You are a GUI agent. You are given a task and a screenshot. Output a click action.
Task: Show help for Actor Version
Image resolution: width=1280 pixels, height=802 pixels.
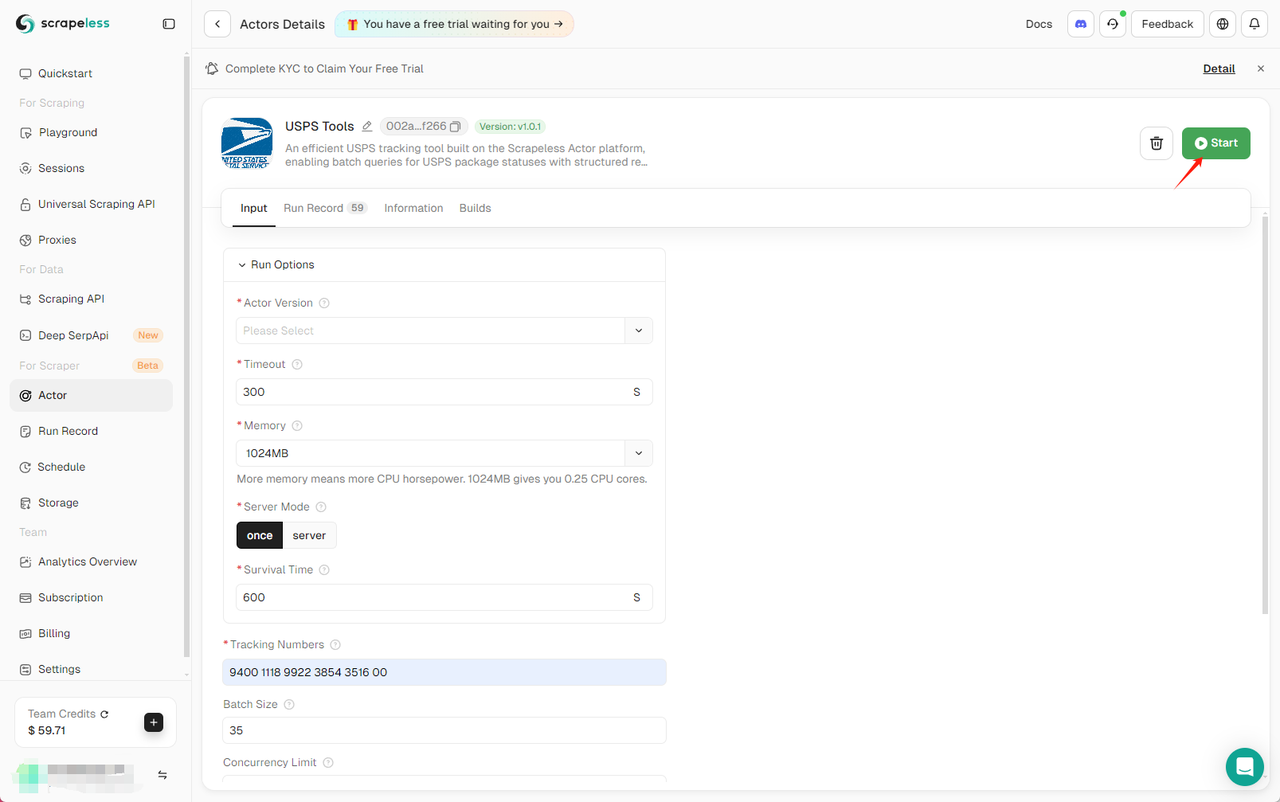pos(324,303)
